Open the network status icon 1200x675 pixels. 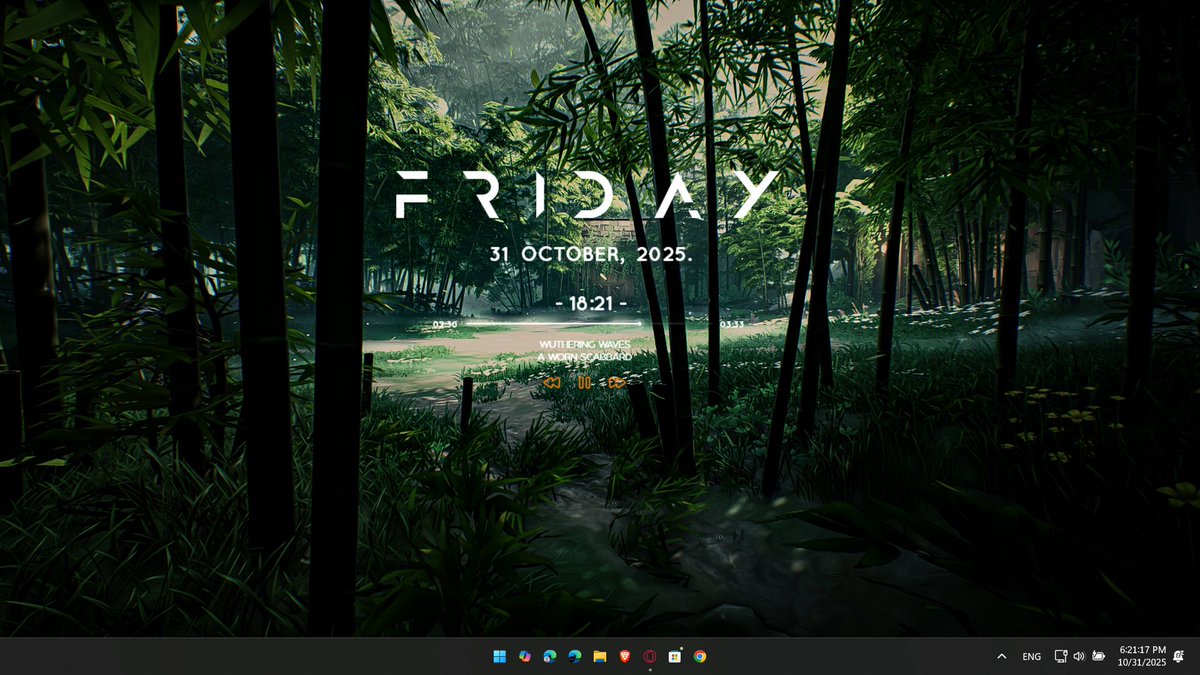click(1061, 657)
